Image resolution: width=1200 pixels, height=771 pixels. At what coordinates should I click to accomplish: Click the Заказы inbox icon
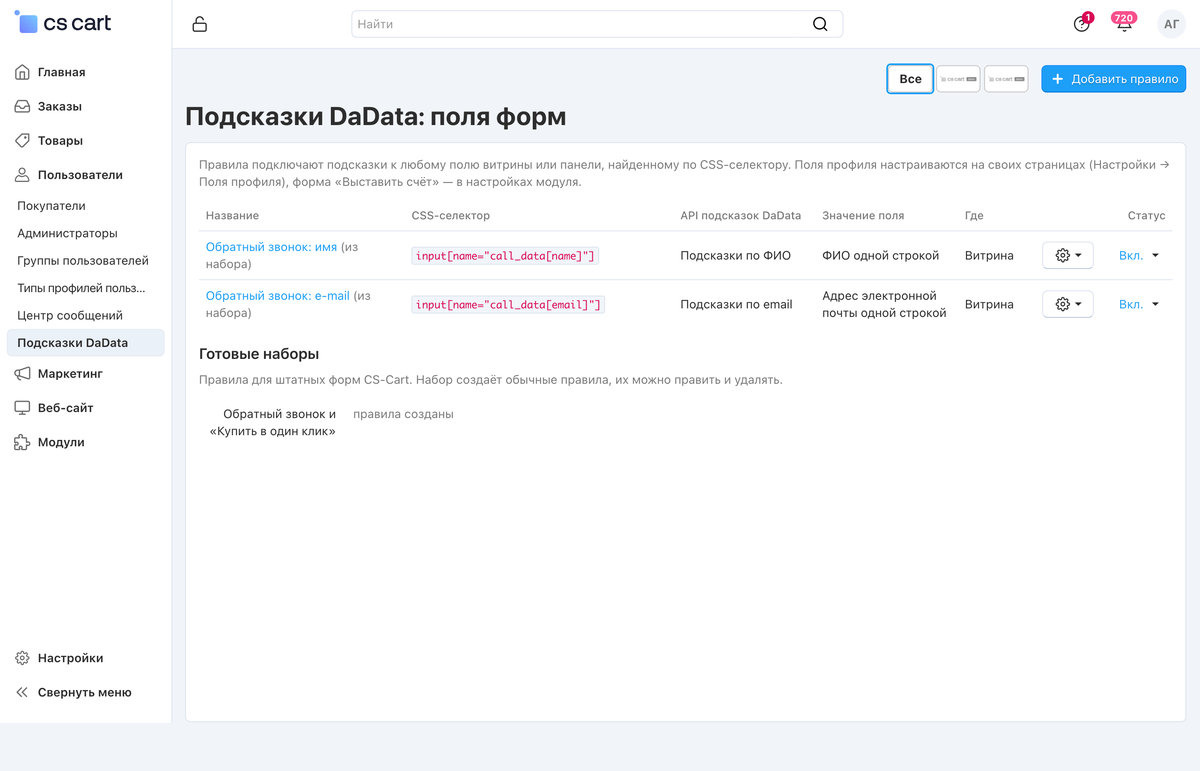click(x=23, y=106)
